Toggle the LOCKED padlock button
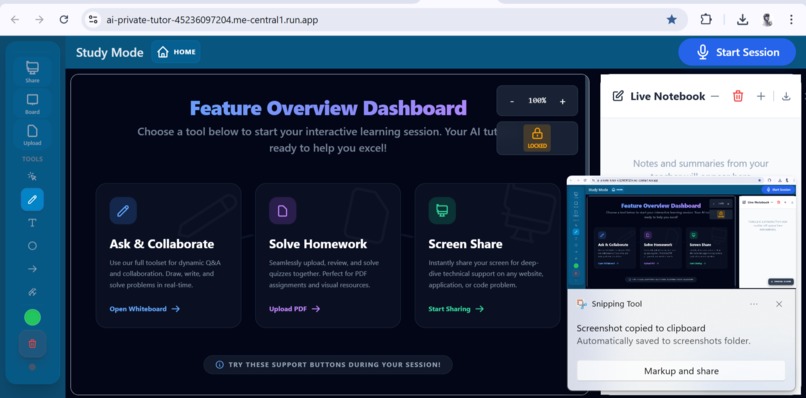 click(537, 138)
